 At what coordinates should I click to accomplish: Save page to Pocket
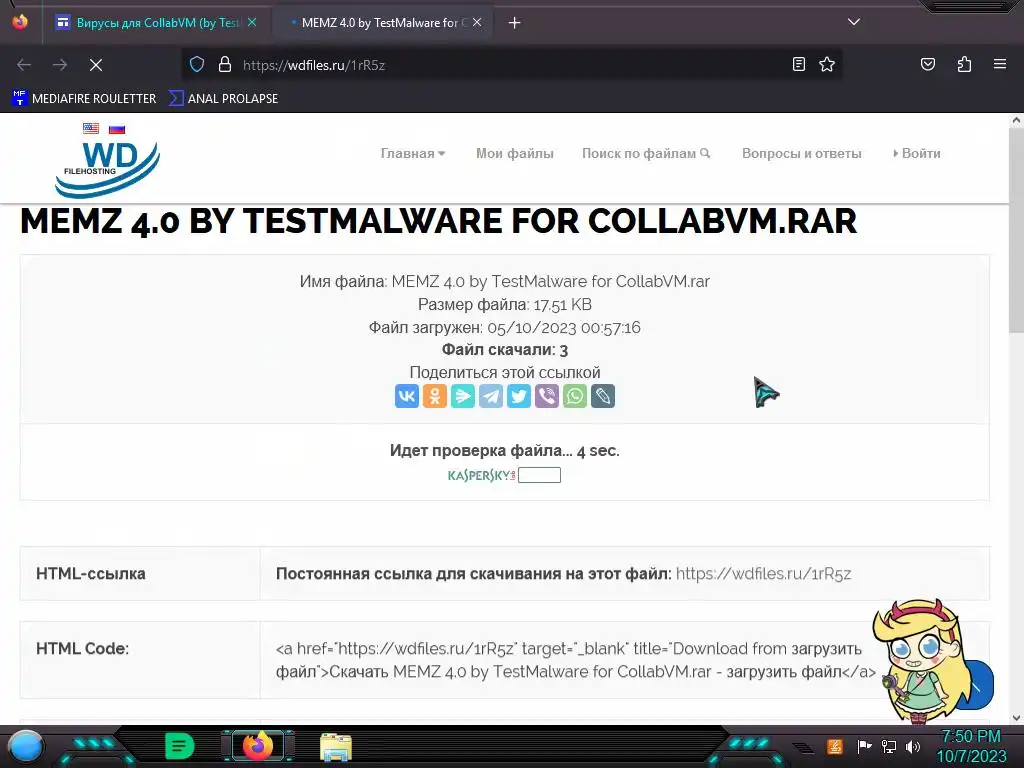pos(927,65)
